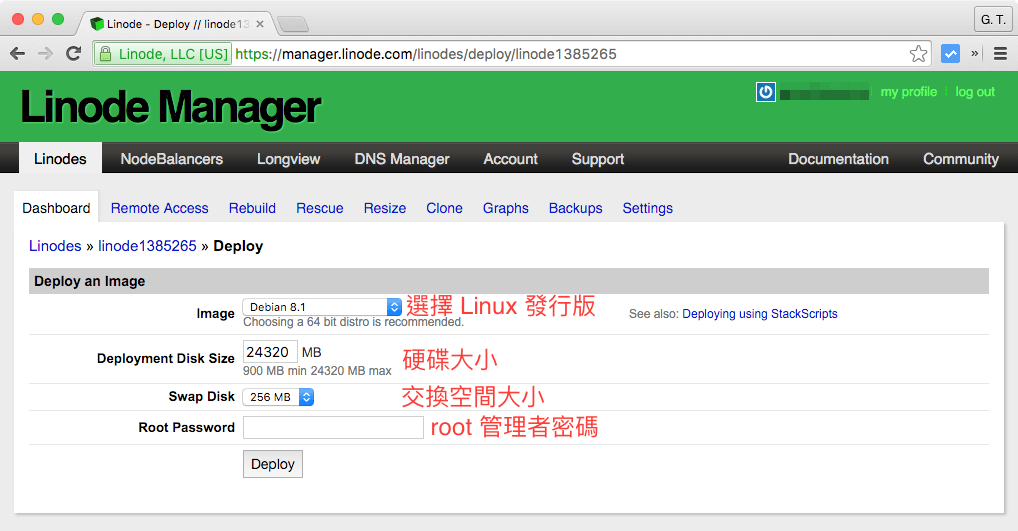
Task: Click the power icon beside the username
Action: 765,92
